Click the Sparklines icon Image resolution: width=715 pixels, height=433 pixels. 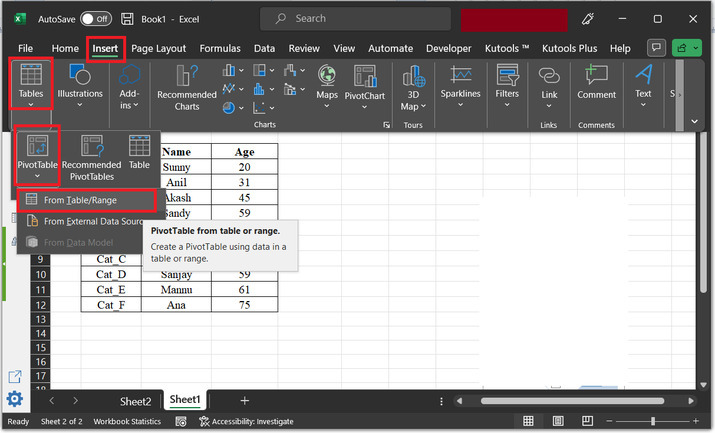click(461, 83)
